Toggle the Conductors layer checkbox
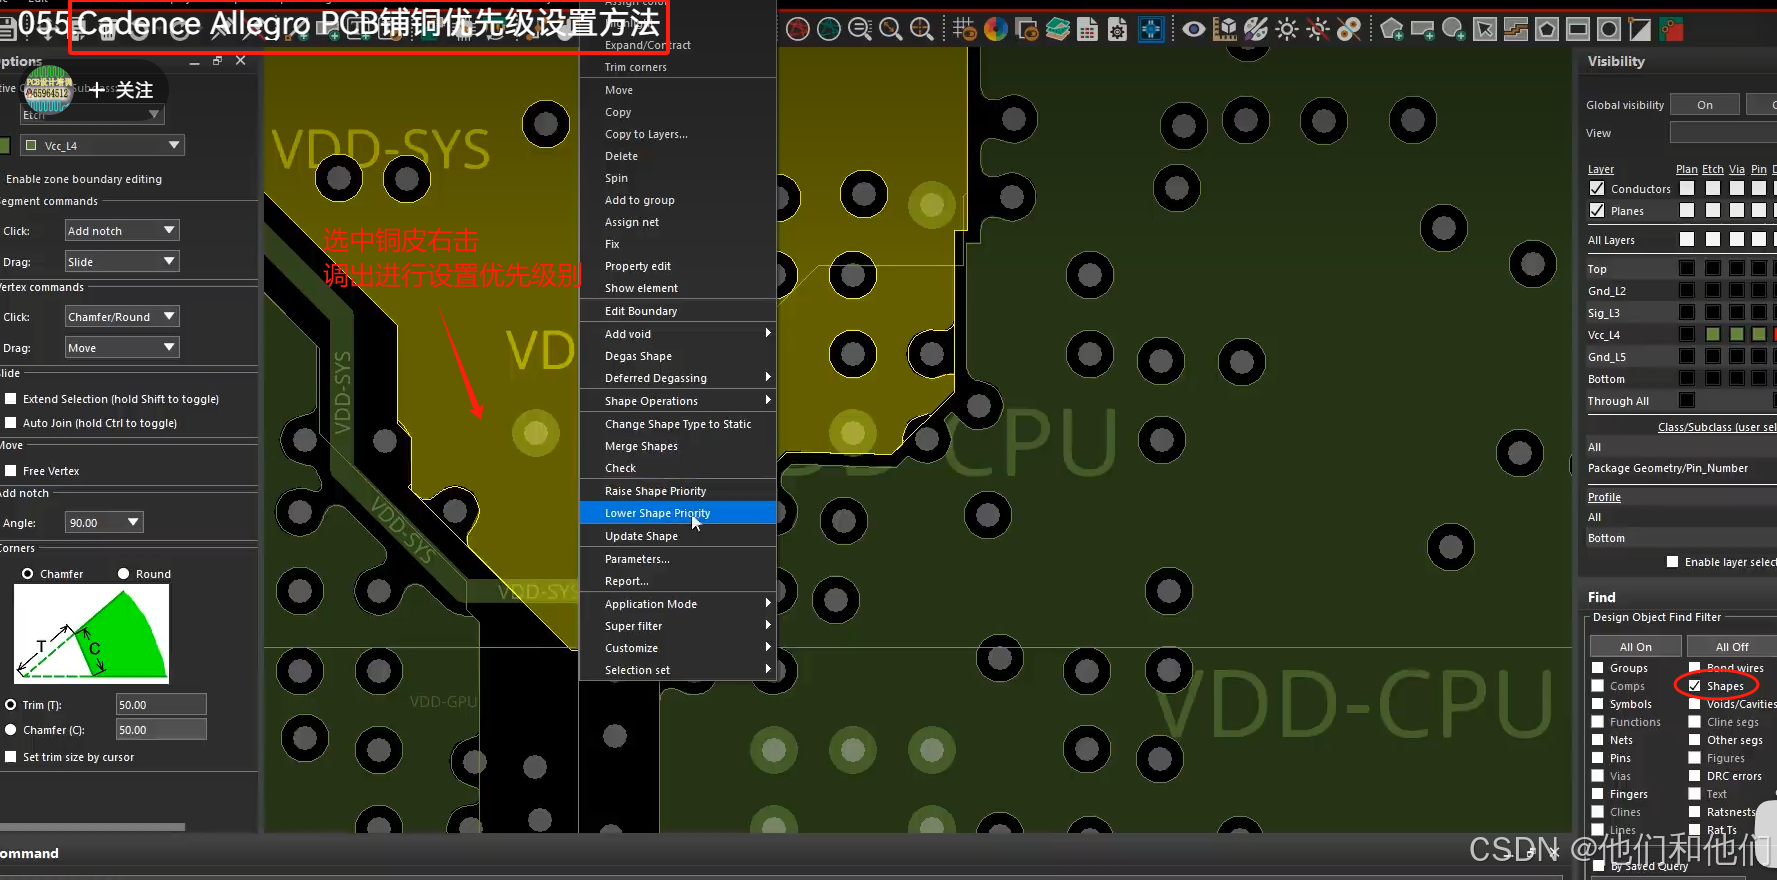The width and height of the screenshot is (1777, 880). coord(1597,188)
